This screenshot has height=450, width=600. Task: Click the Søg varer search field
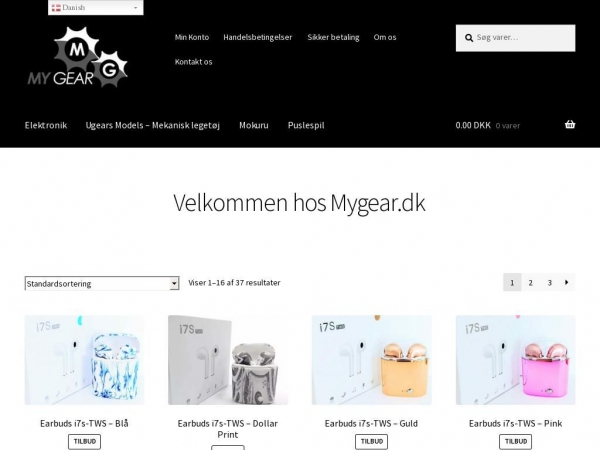(x=515, y=38)
